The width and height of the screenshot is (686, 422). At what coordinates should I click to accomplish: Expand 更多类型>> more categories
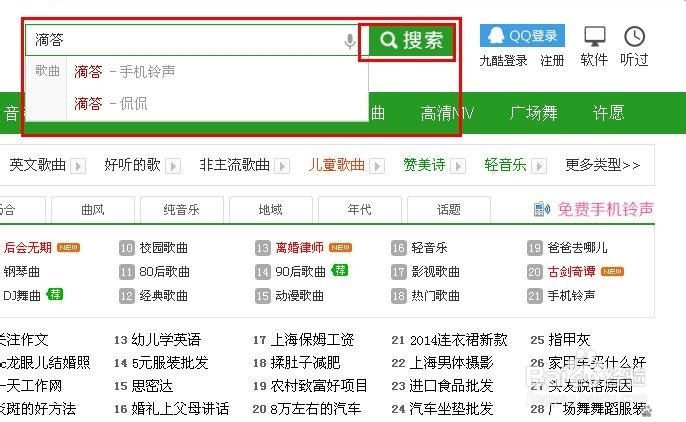coord(603,165)
